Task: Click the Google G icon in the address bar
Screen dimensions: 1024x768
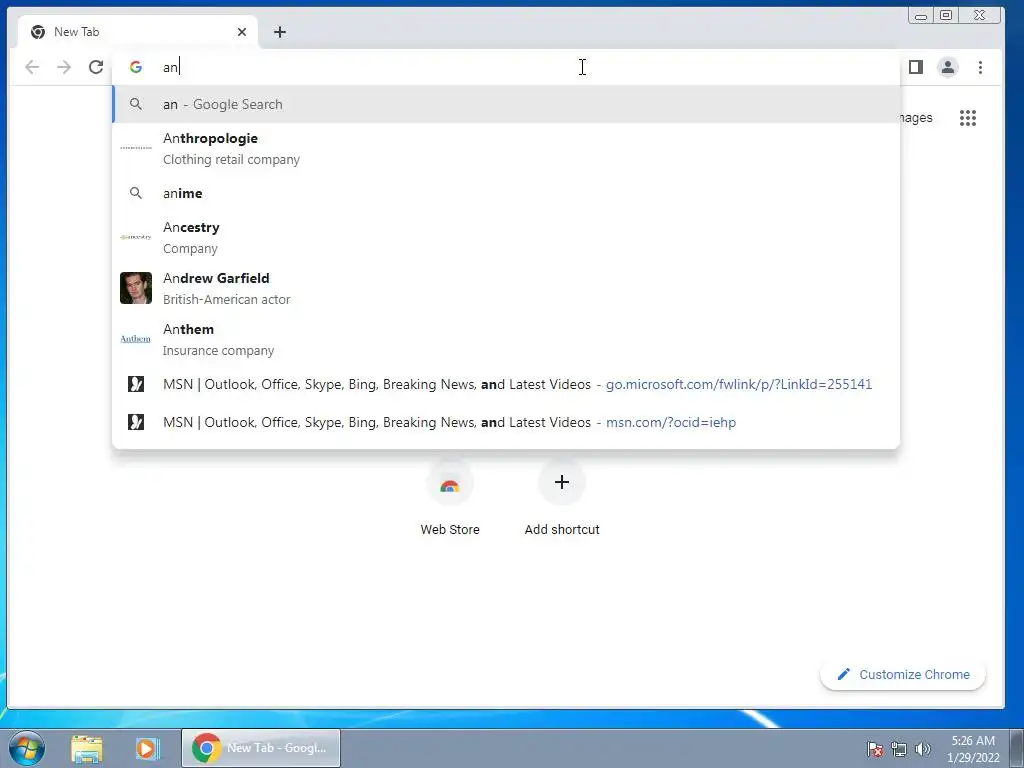Action: [x=136, y=67]
